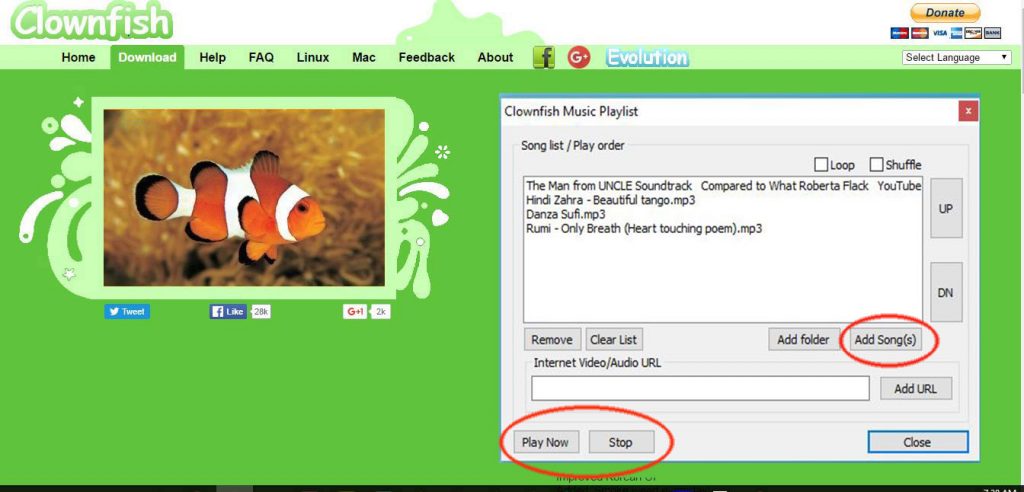Stop the music playback
The image size is (1024, 492).
[x=620, y=442]
